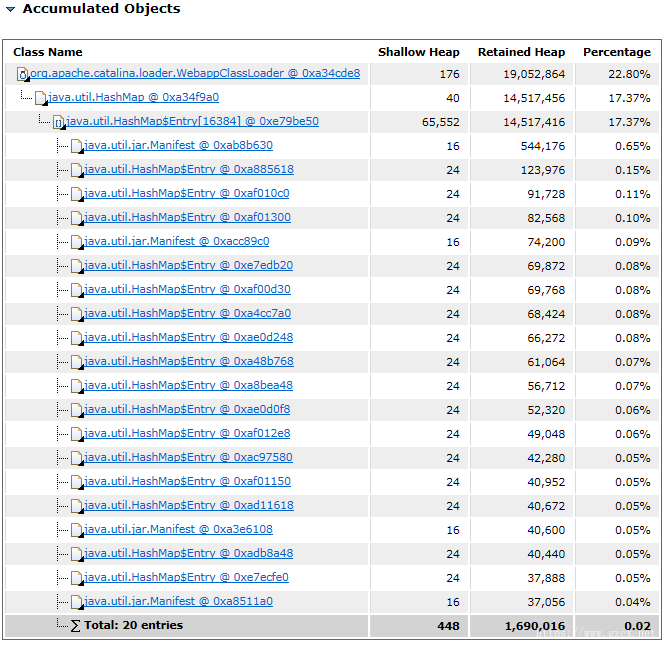This screenshot has height=649, width=667.
Task: Click the WebappClassLoader class icon
Action: (x=23, y=74)
